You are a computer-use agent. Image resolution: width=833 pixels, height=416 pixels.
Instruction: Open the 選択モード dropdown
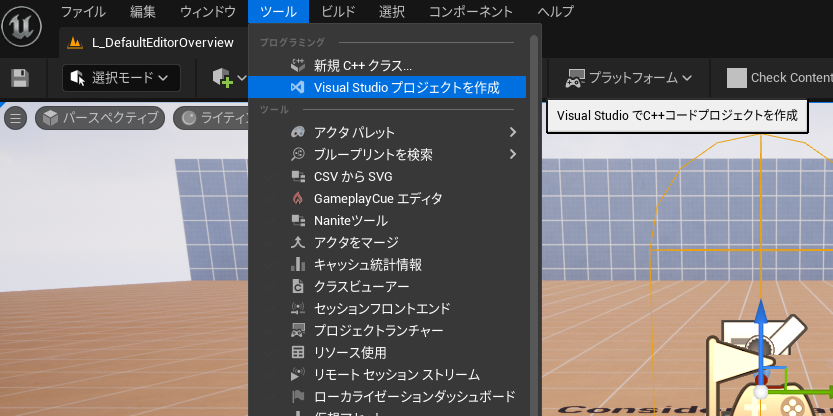coord(122,78)
